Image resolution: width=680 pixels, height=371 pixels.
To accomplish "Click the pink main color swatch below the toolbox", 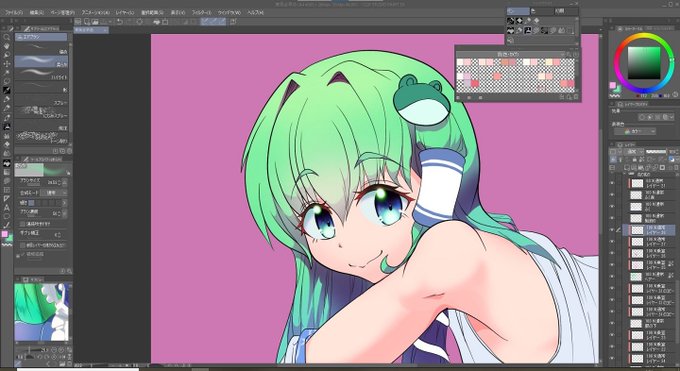I will tap(5, 234).
